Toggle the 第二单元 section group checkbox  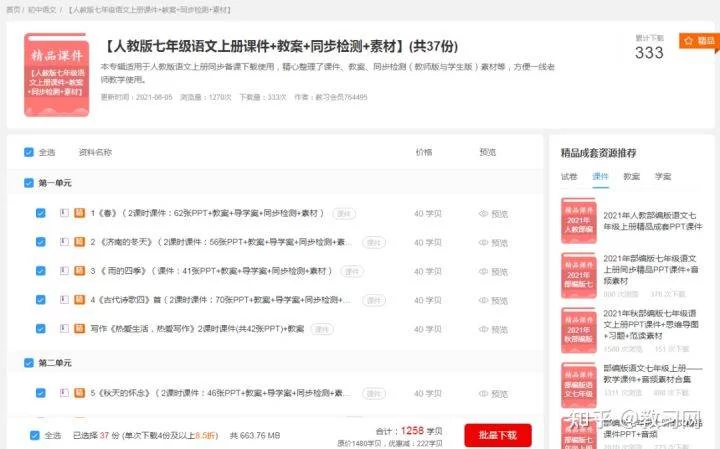coord(28,363)
